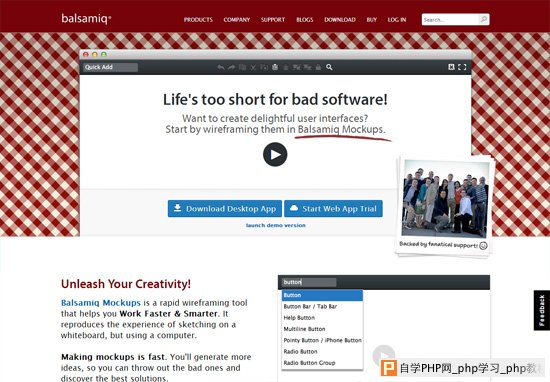
Task: Open the BUY page from the navigation
Action: 371,20
